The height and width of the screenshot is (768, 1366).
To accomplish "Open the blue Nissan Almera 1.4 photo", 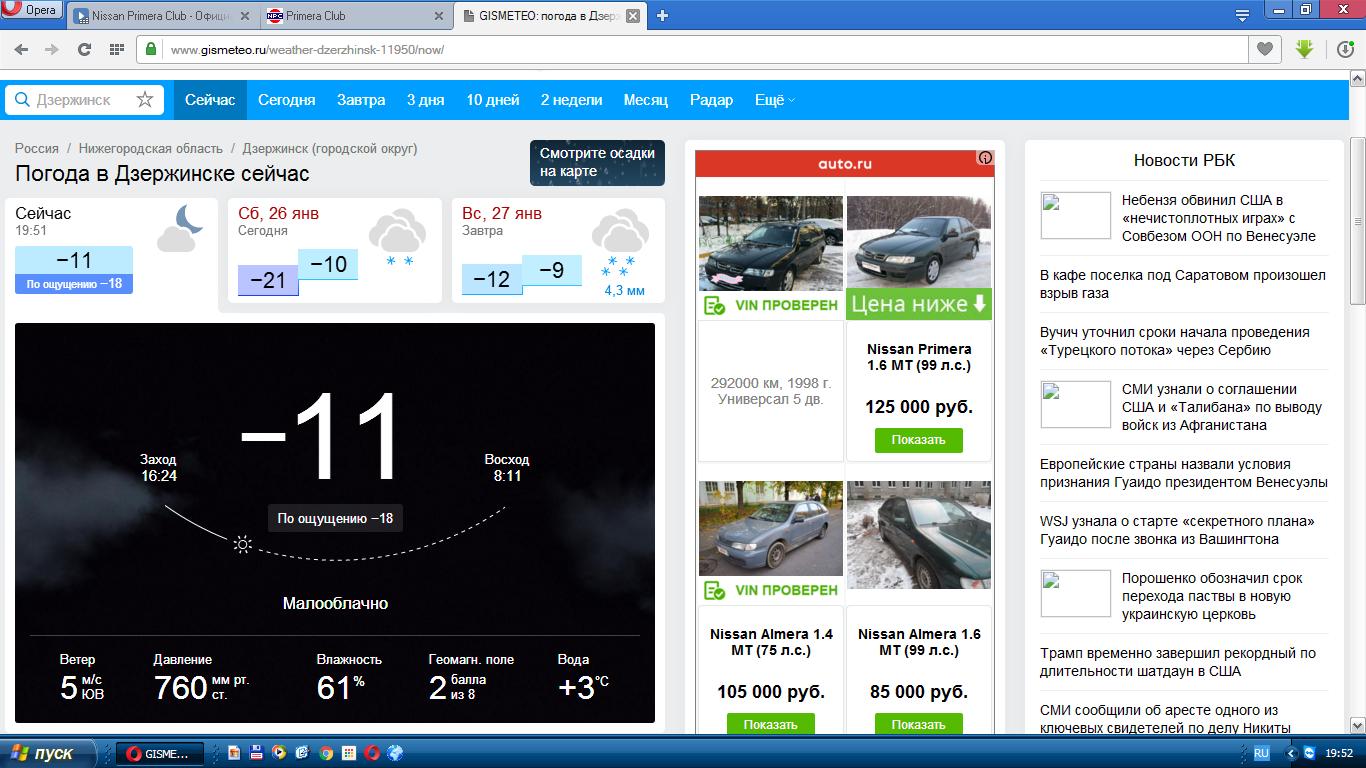I will pos(771,528).
